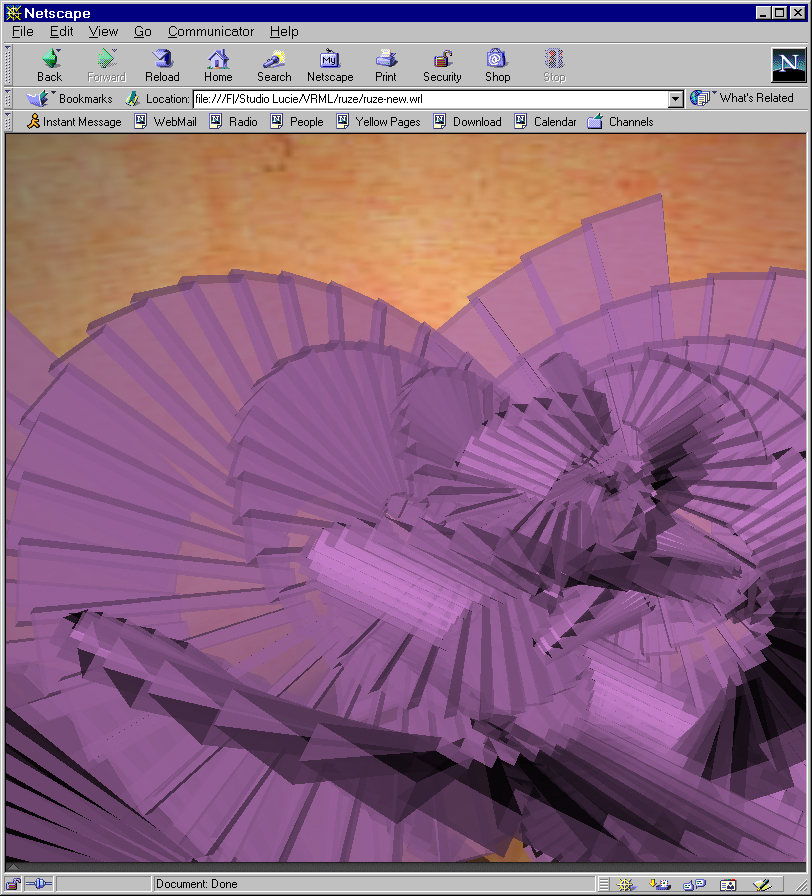The width and height of the screenshot is (812, 896).
Task: Click the Document: Done status text
Action: tap(197, 884)
